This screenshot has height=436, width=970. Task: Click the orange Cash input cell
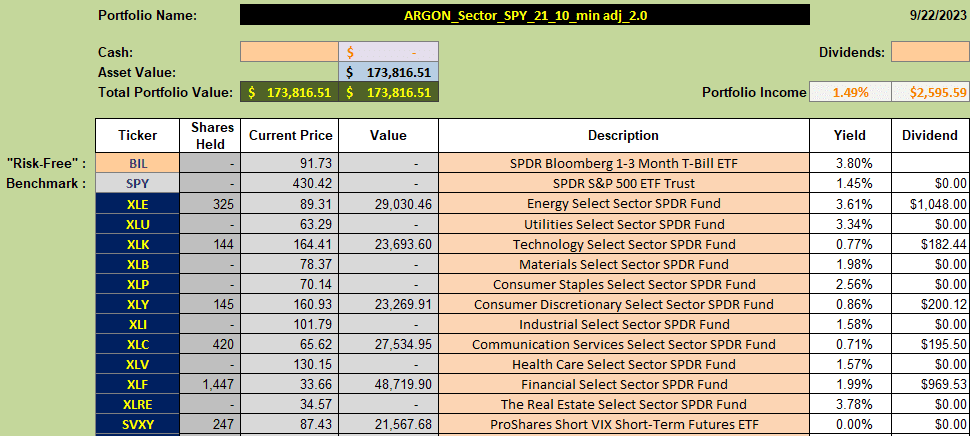pyautogui.click(x=290, y=52)
